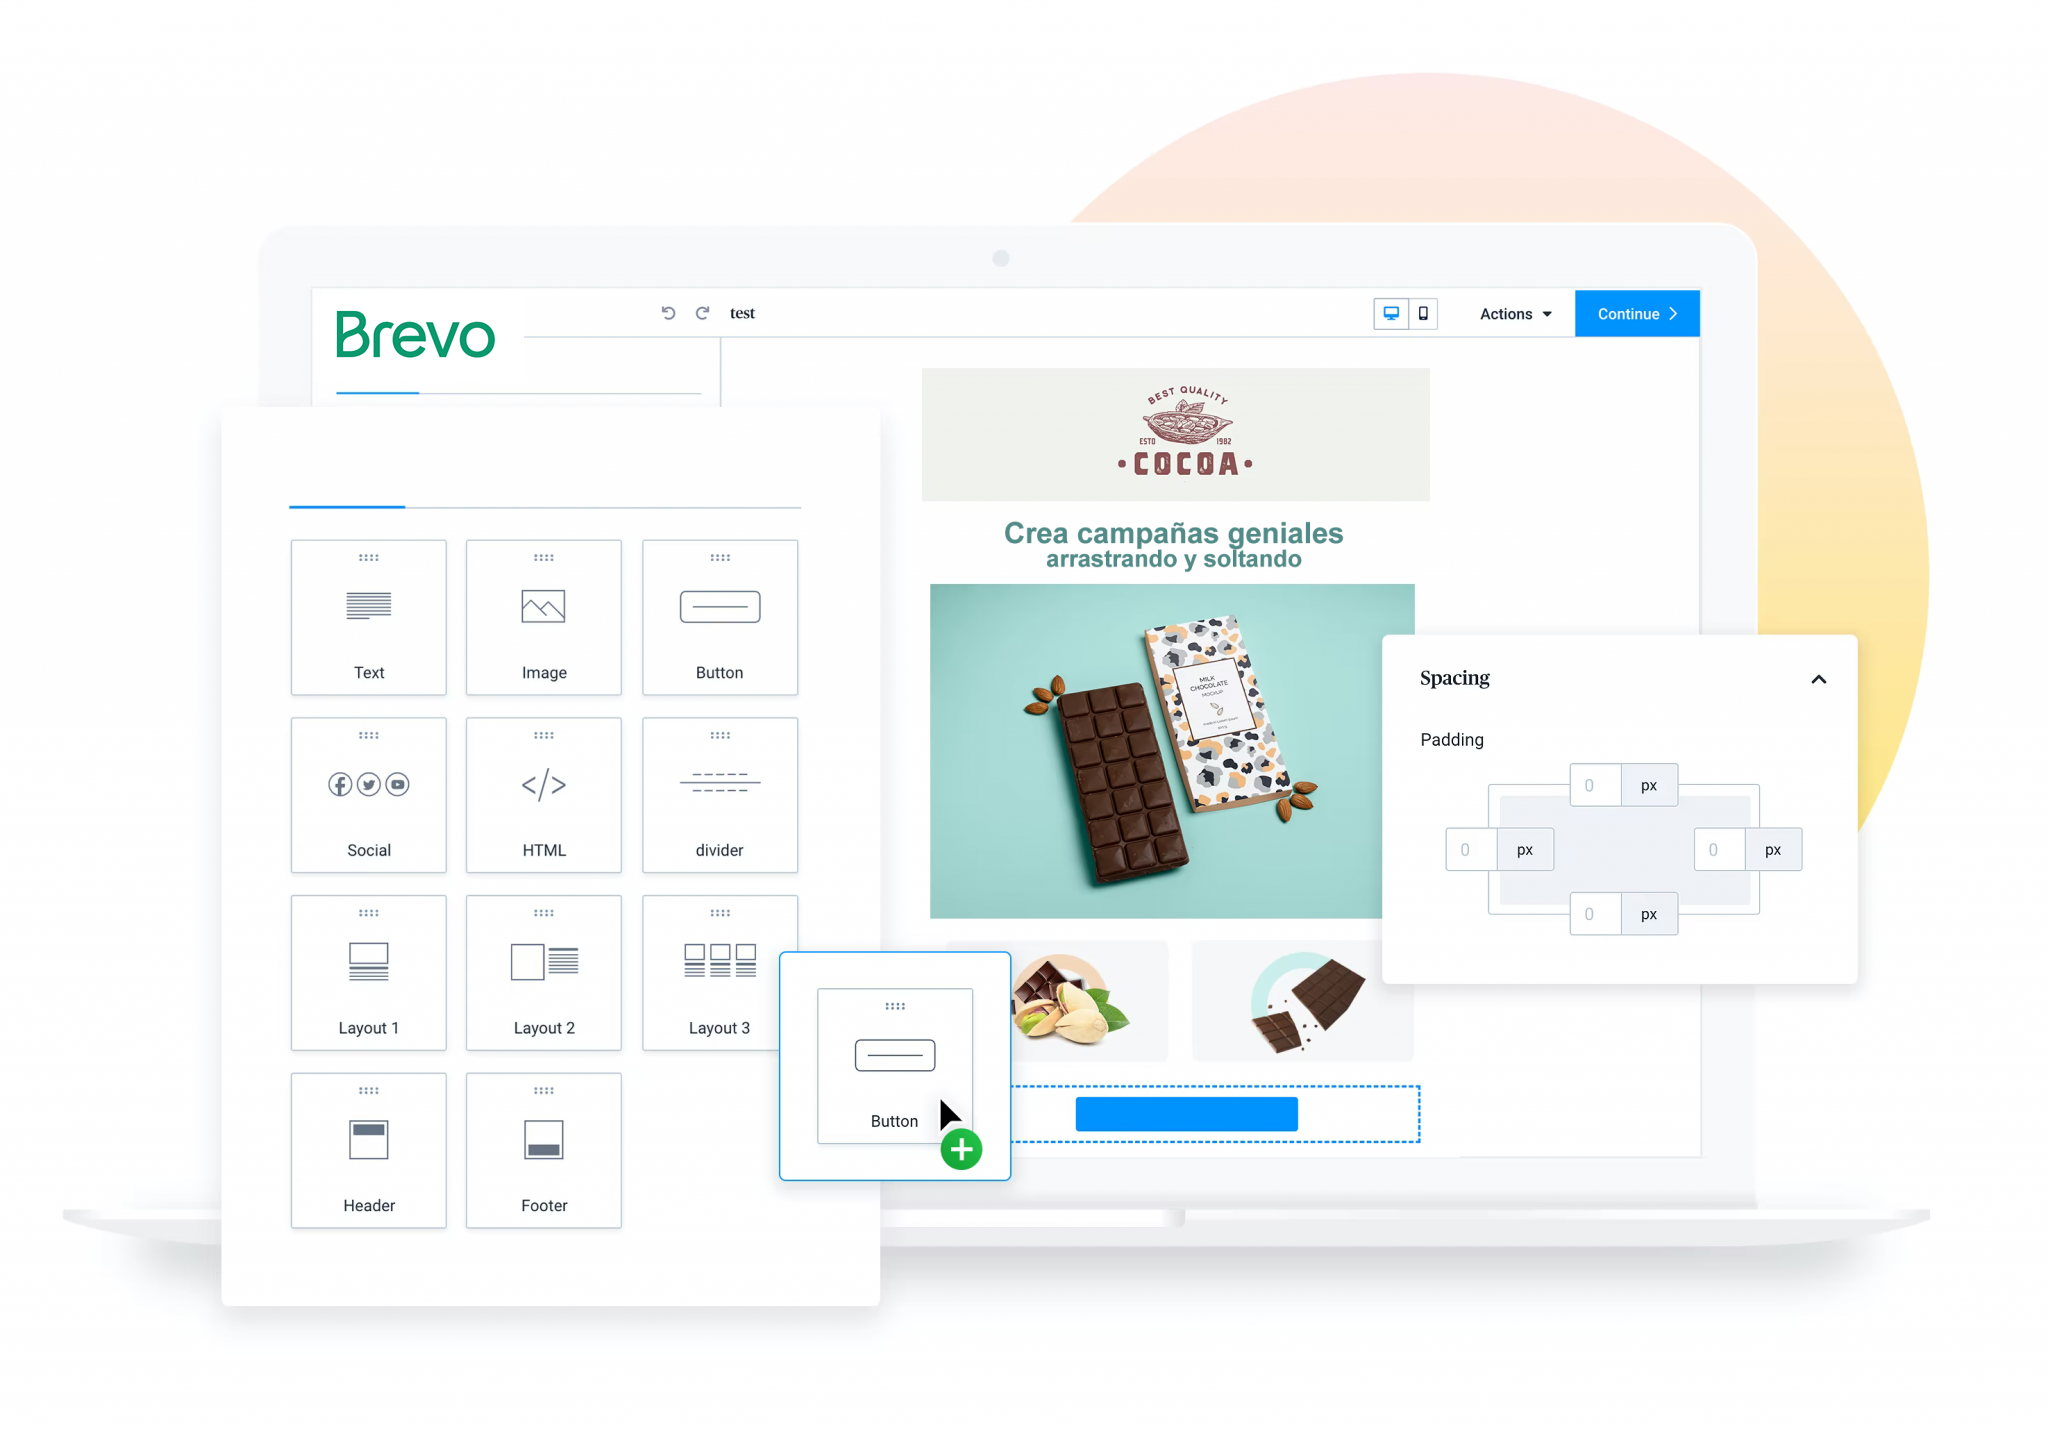
Task: Select the Text content block icon
Action: coord(367,611)
